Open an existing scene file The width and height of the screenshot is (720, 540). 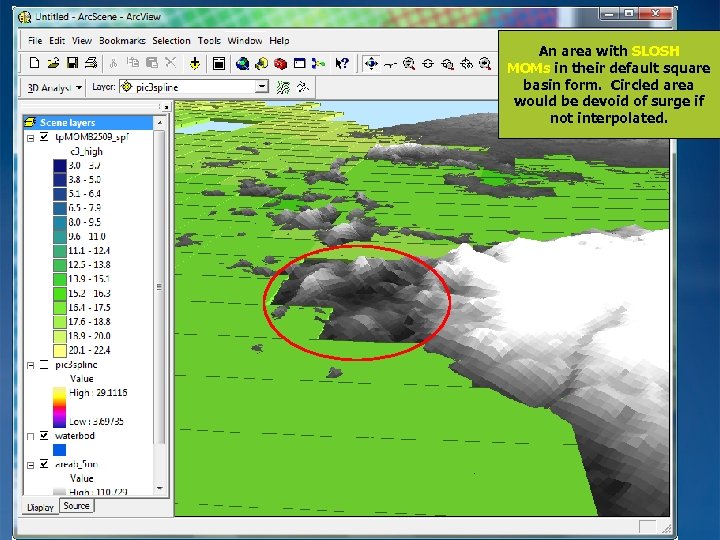tap(53, 63)
